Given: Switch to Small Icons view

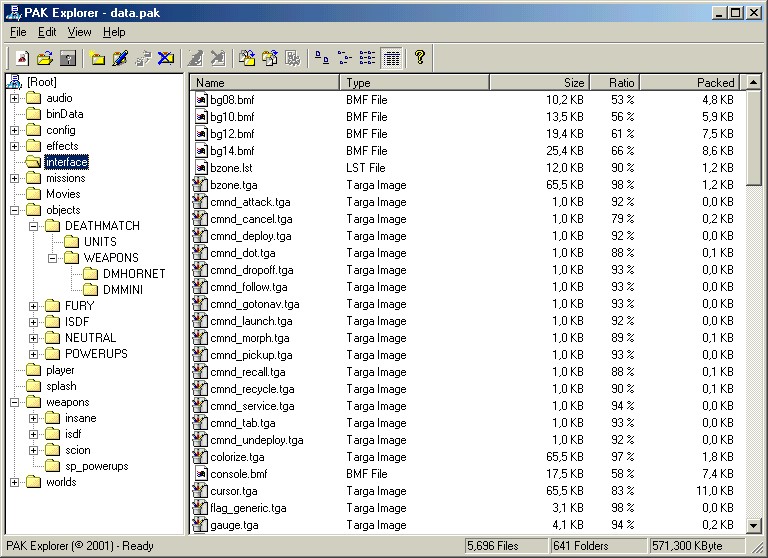Looking at the screenshot, I should click(x=345, y=58).
